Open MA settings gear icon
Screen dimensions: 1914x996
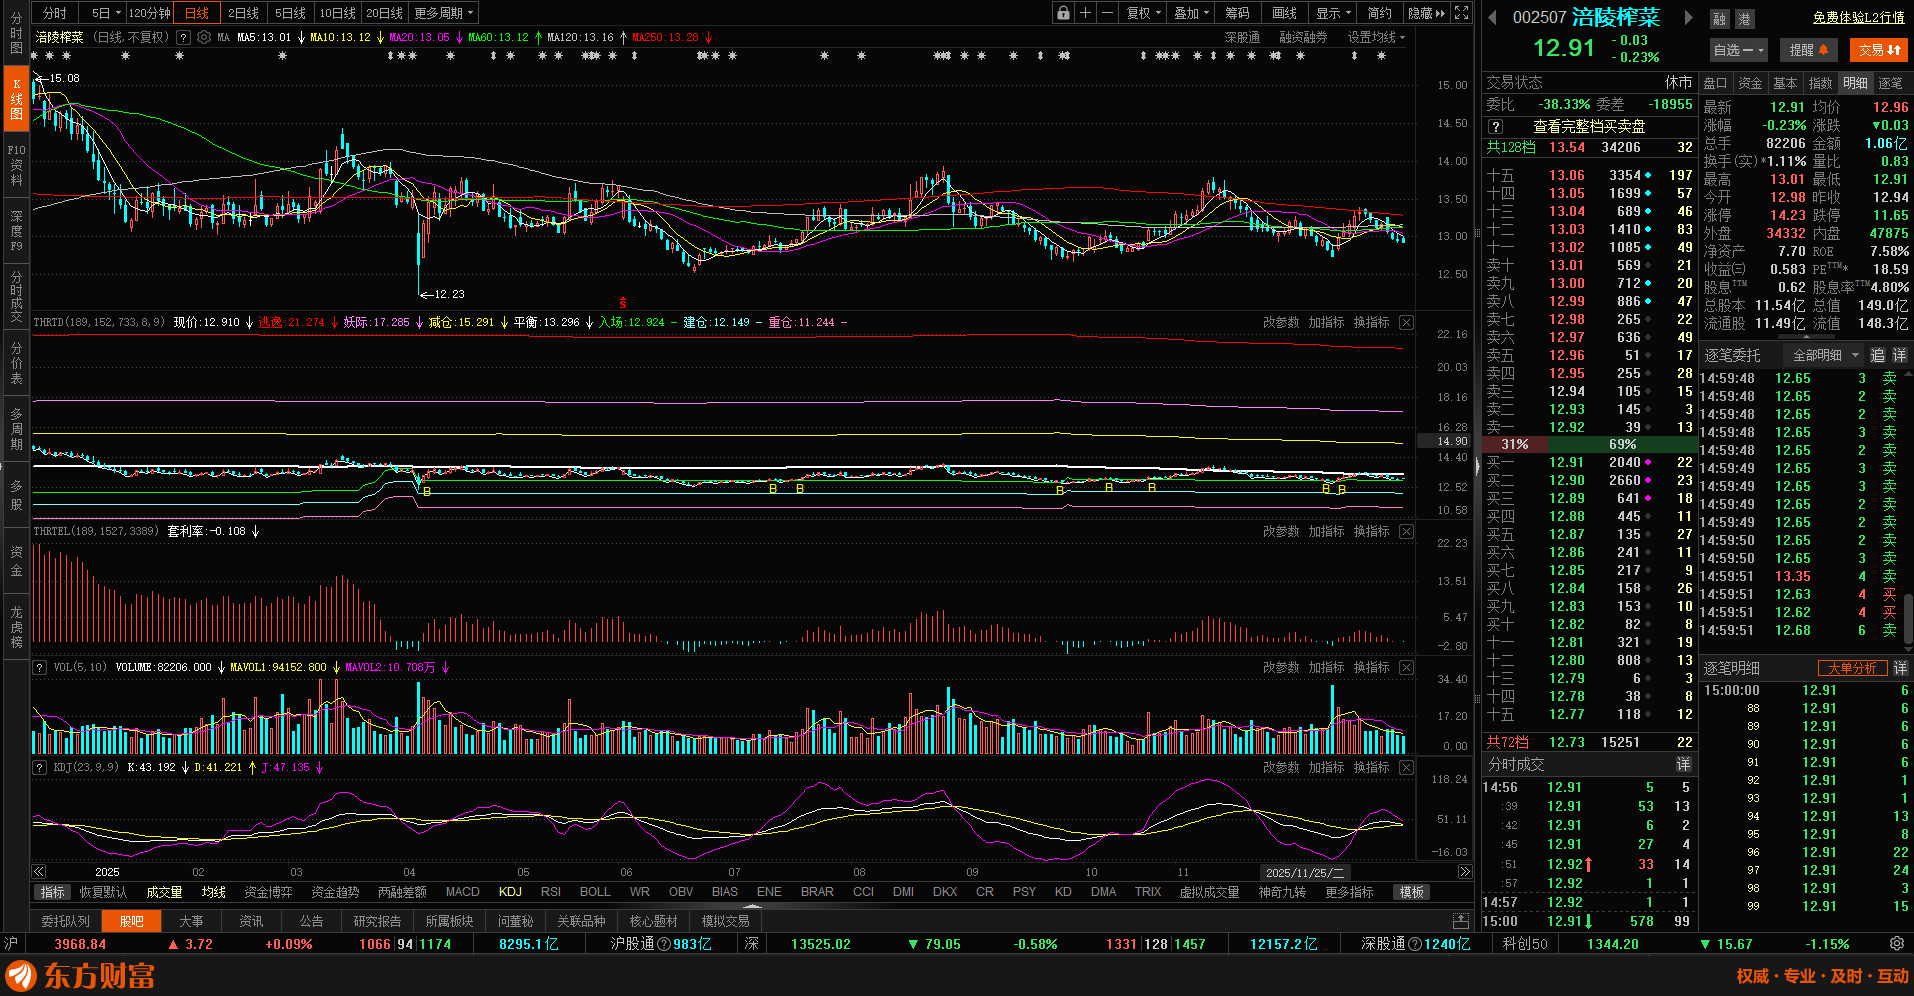tap(204, 37)
